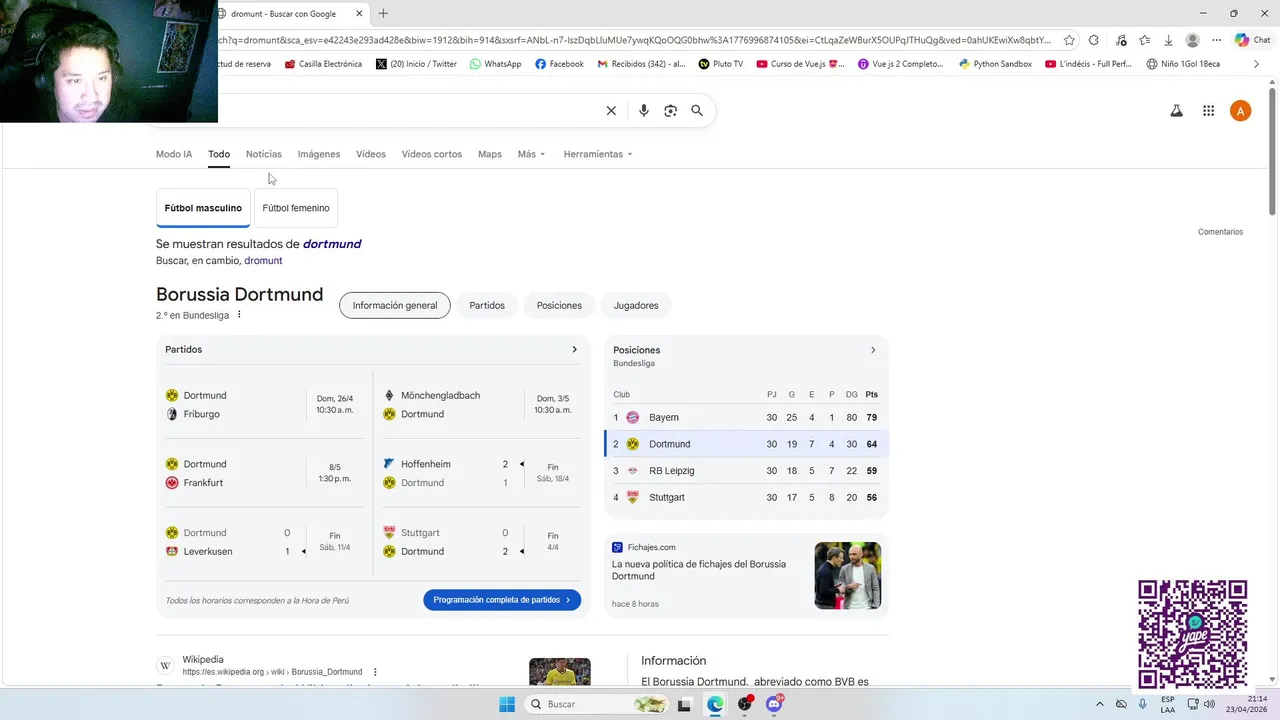Select the Posiciones chip
The image size is (1280, 720).
(559, 305)
